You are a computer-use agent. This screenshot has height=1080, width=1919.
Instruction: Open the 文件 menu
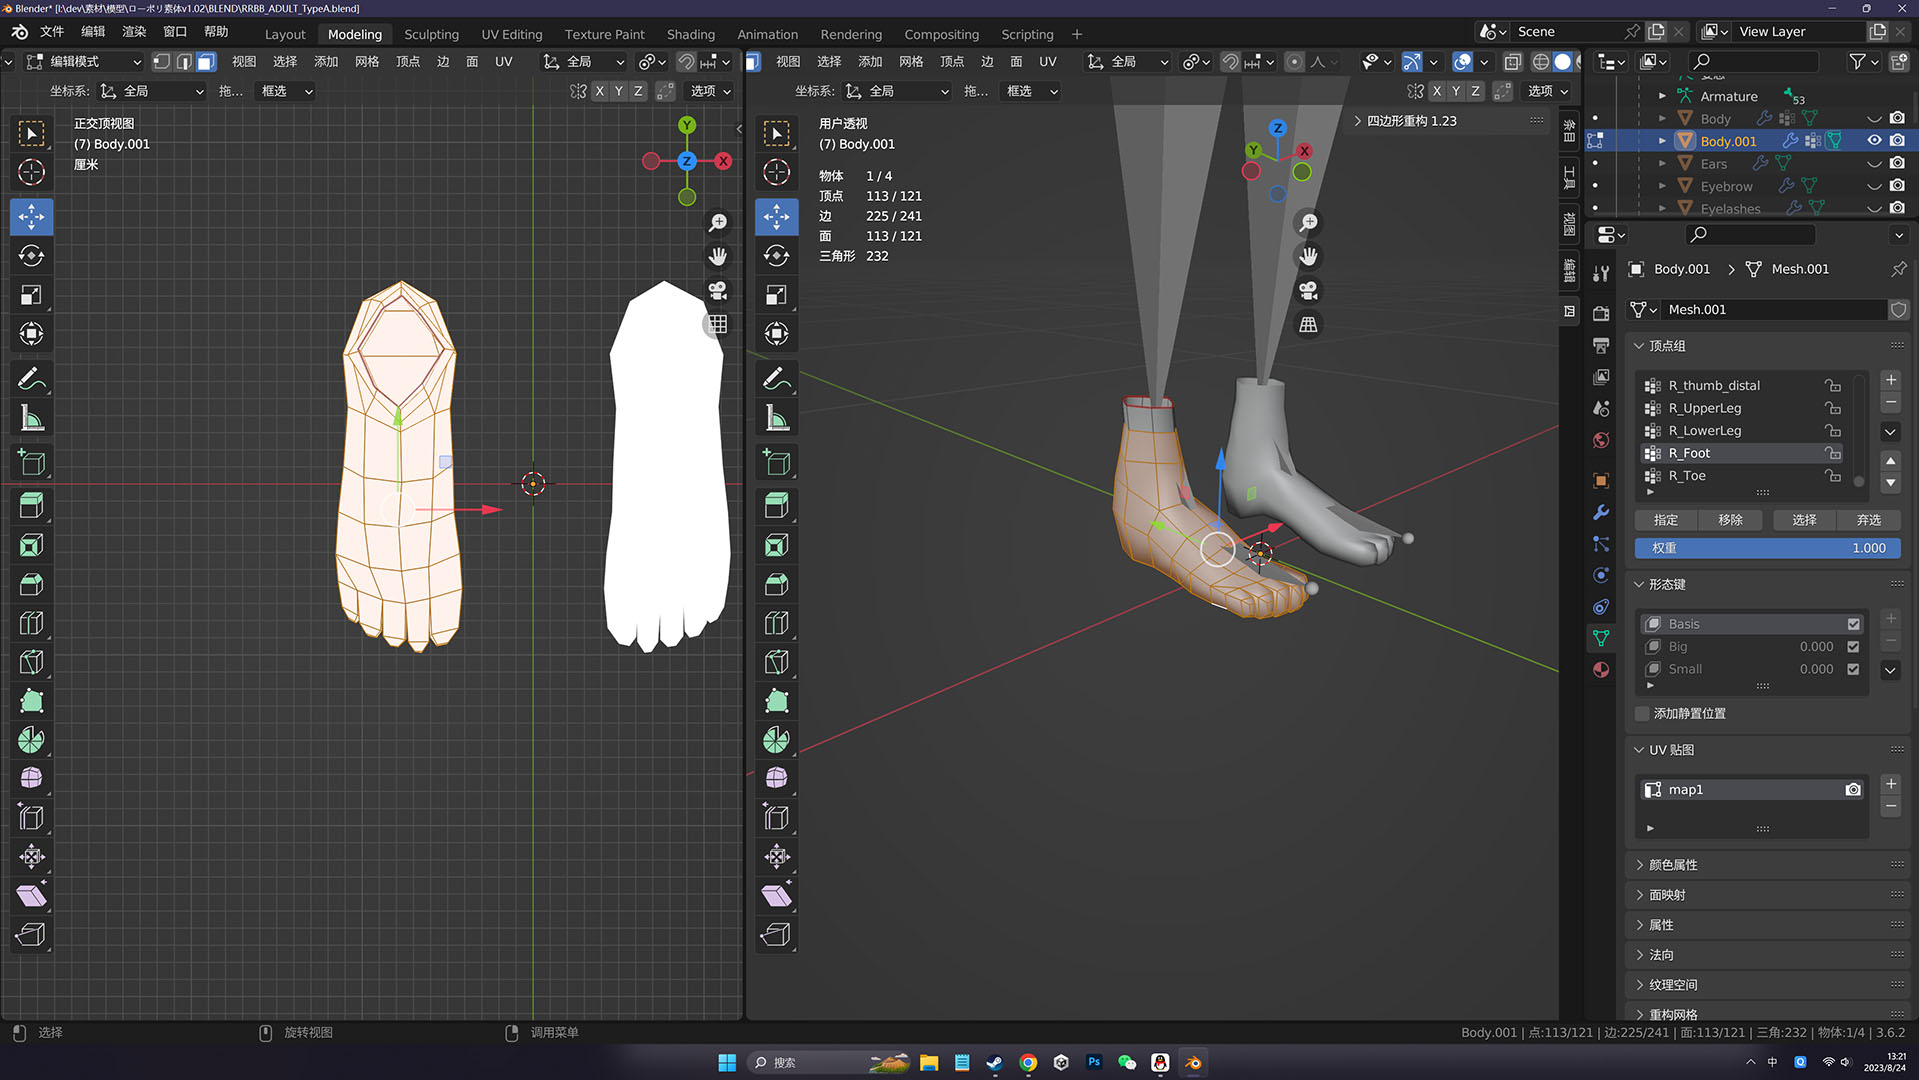52,32
